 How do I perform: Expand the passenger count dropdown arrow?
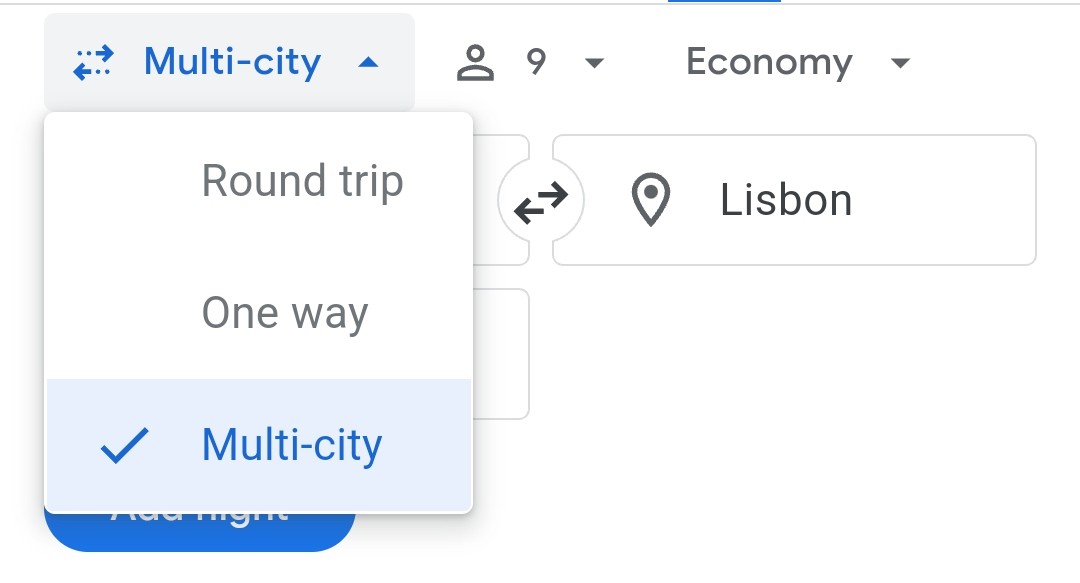(x=594, y=63)
